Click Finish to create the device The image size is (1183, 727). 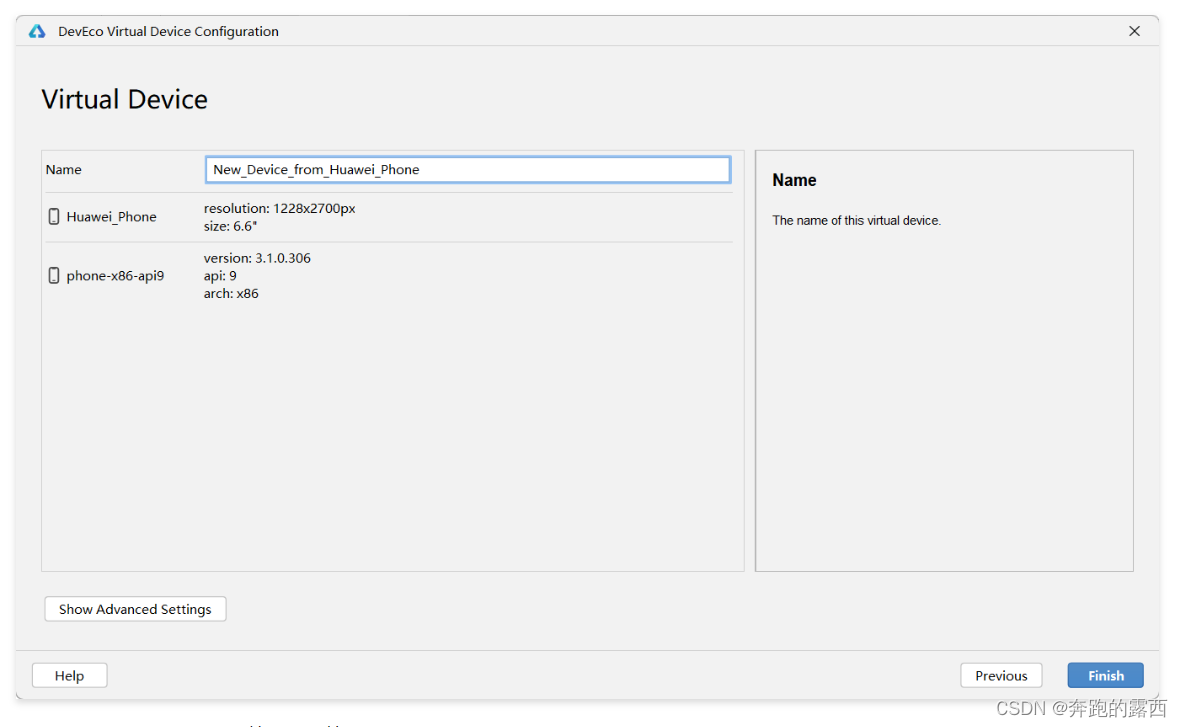point(1105,675)
